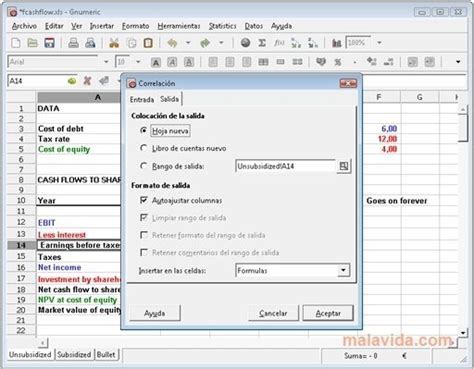Paste using the clipboard icon
474x369 pixels.
pyautogui.click(x=148, y=43)
